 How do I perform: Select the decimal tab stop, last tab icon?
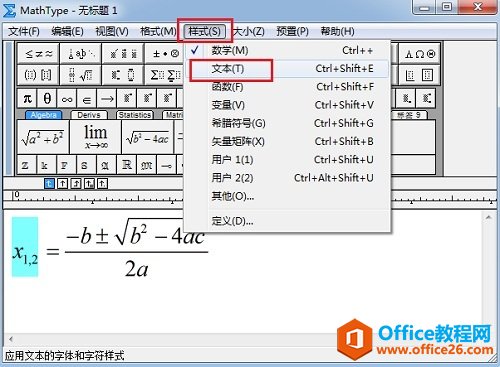point(102,183)
